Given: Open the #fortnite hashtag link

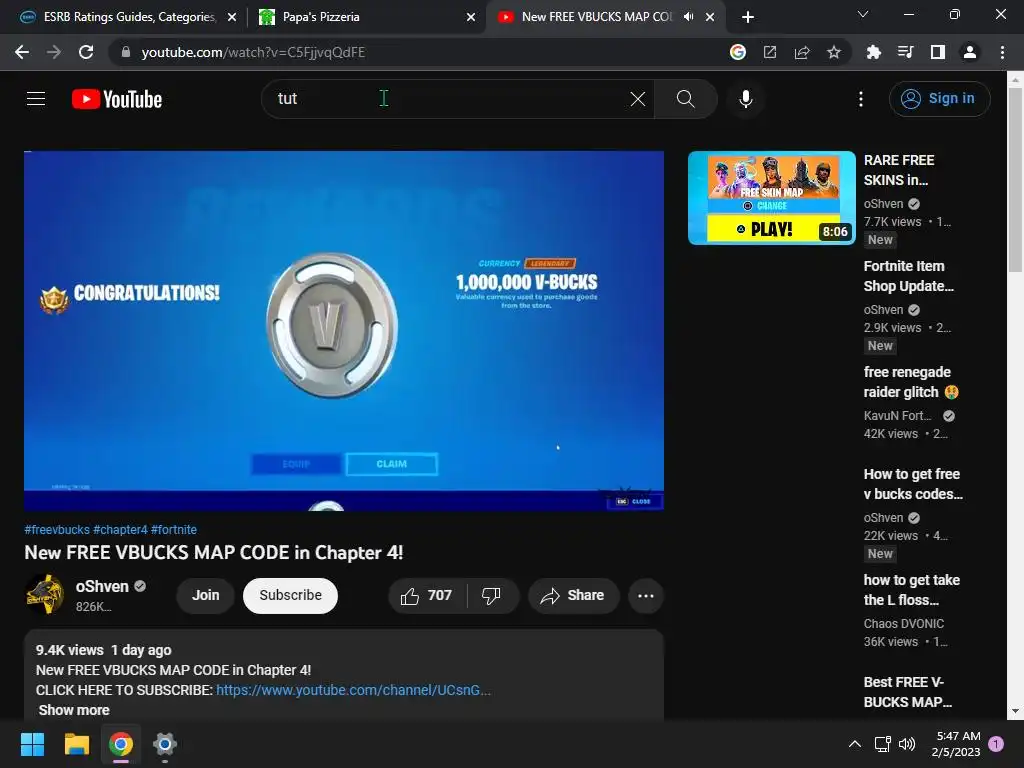Looking at the screenshot, I should pos(174,530).
